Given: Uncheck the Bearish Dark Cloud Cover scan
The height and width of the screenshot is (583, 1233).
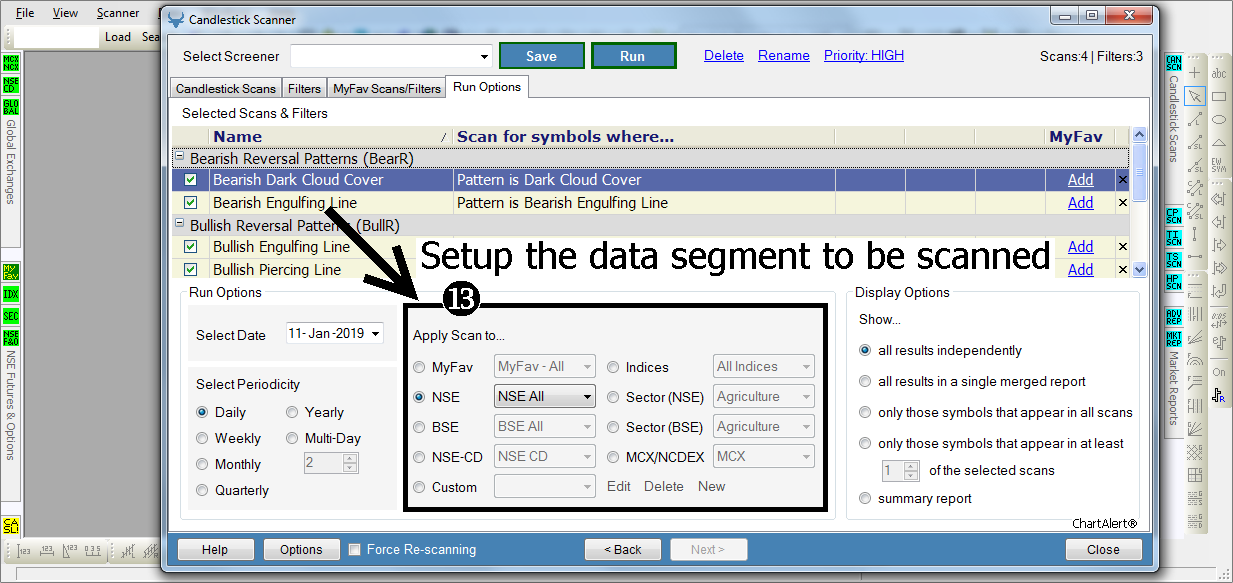Looking at the screenshot, I should pos(191,180).
